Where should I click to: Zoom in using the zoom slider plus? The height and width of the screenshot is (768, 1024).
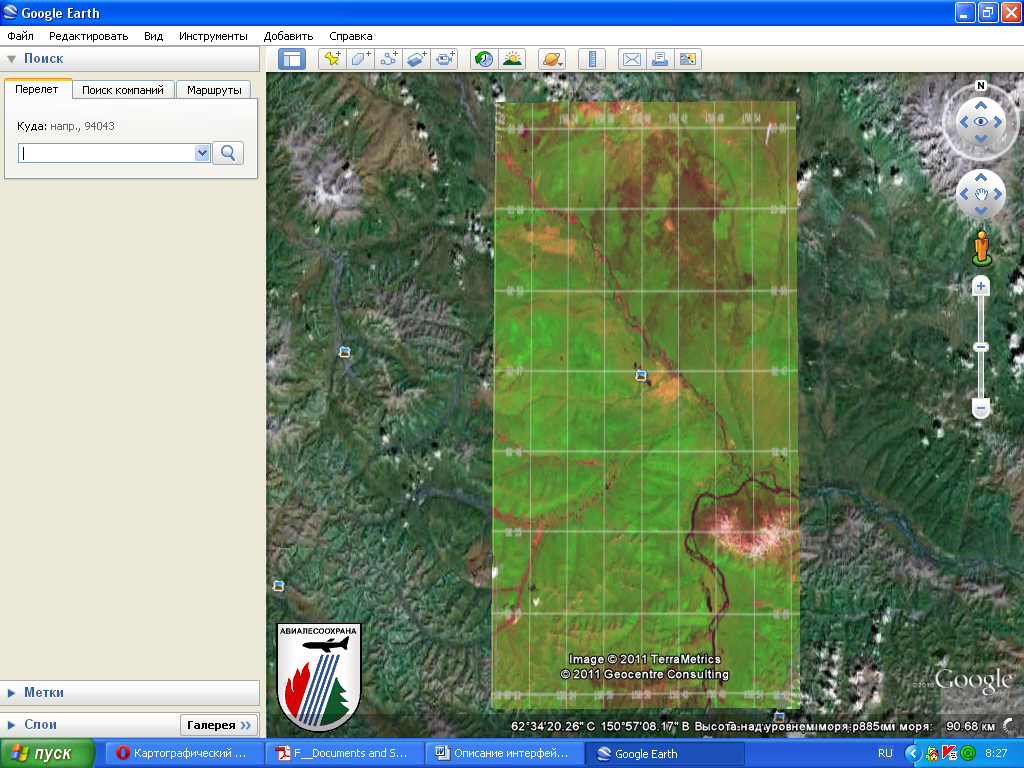pyautogui.click(x=979, y=287)
